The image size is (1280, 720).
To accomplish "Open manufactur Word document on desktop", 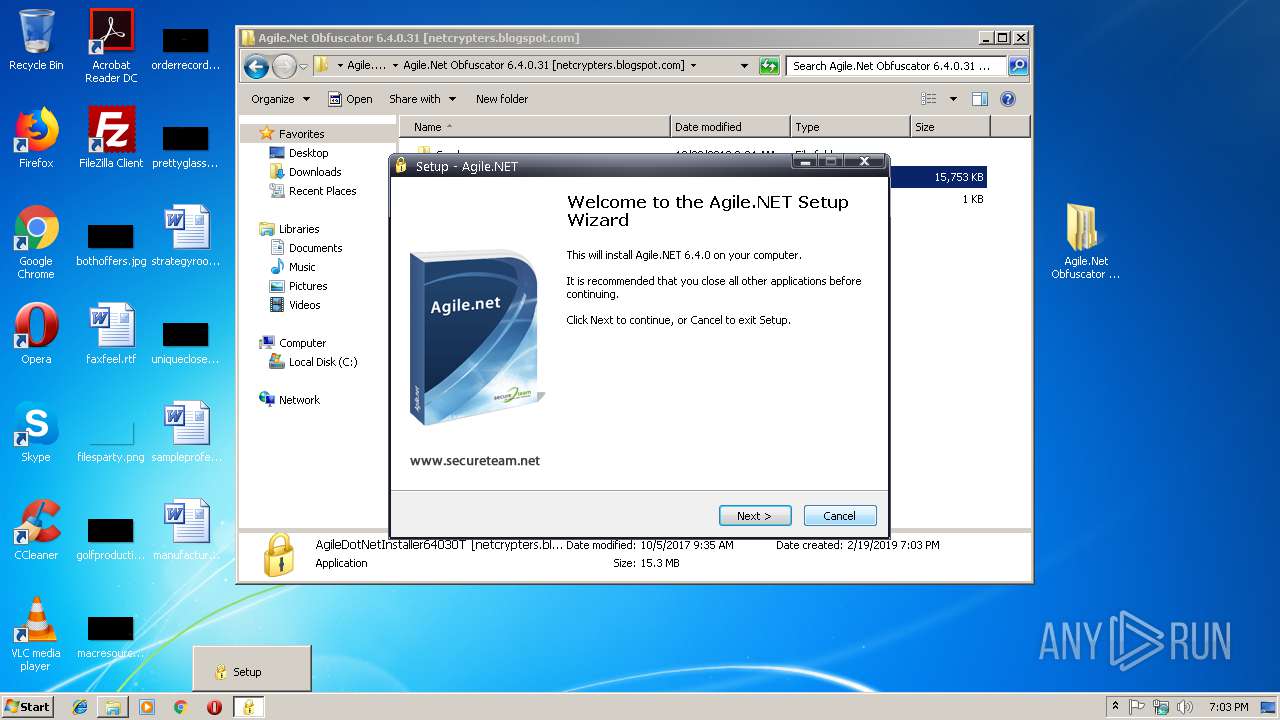I will click(x=186, y=530).
